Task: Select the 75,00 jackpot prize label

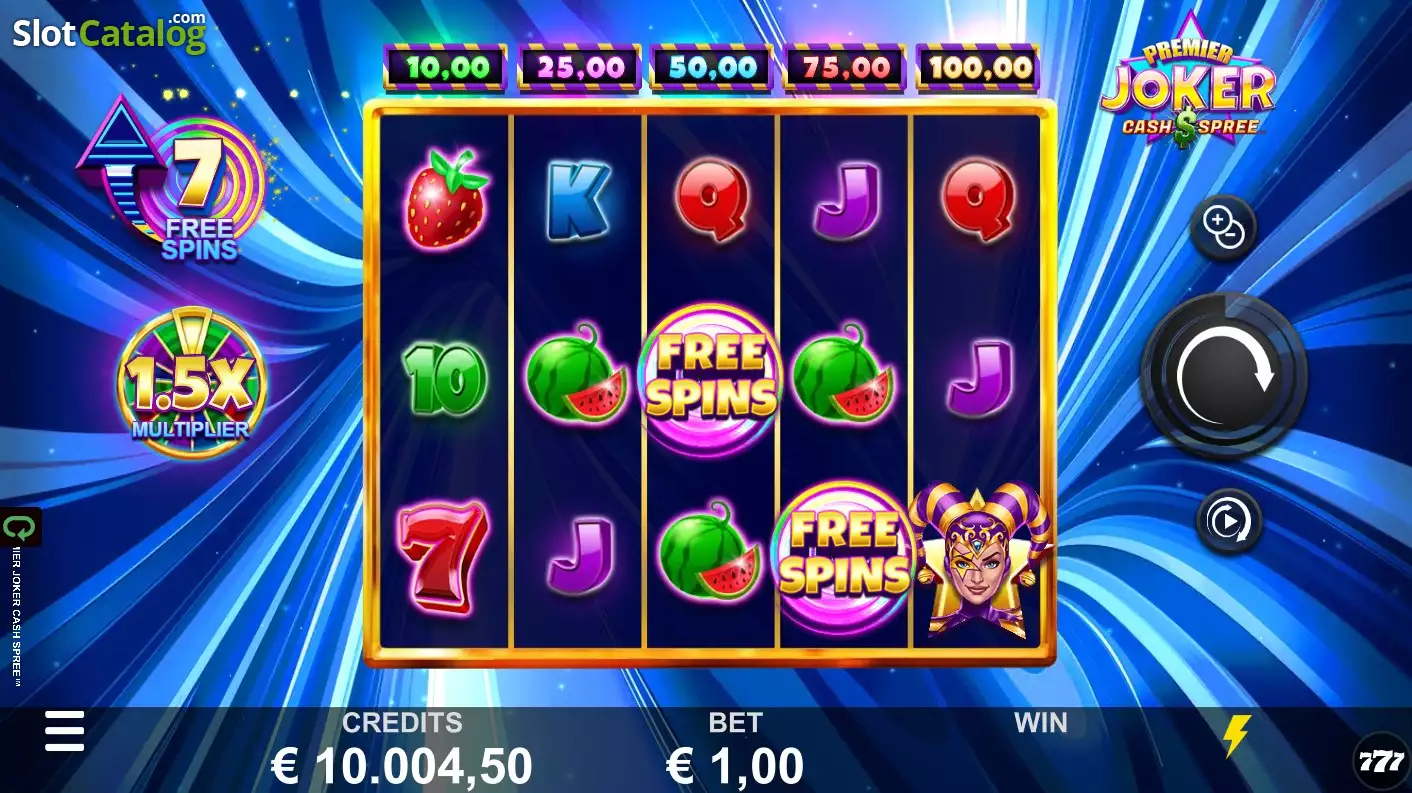Action: [x=844, y=68]
